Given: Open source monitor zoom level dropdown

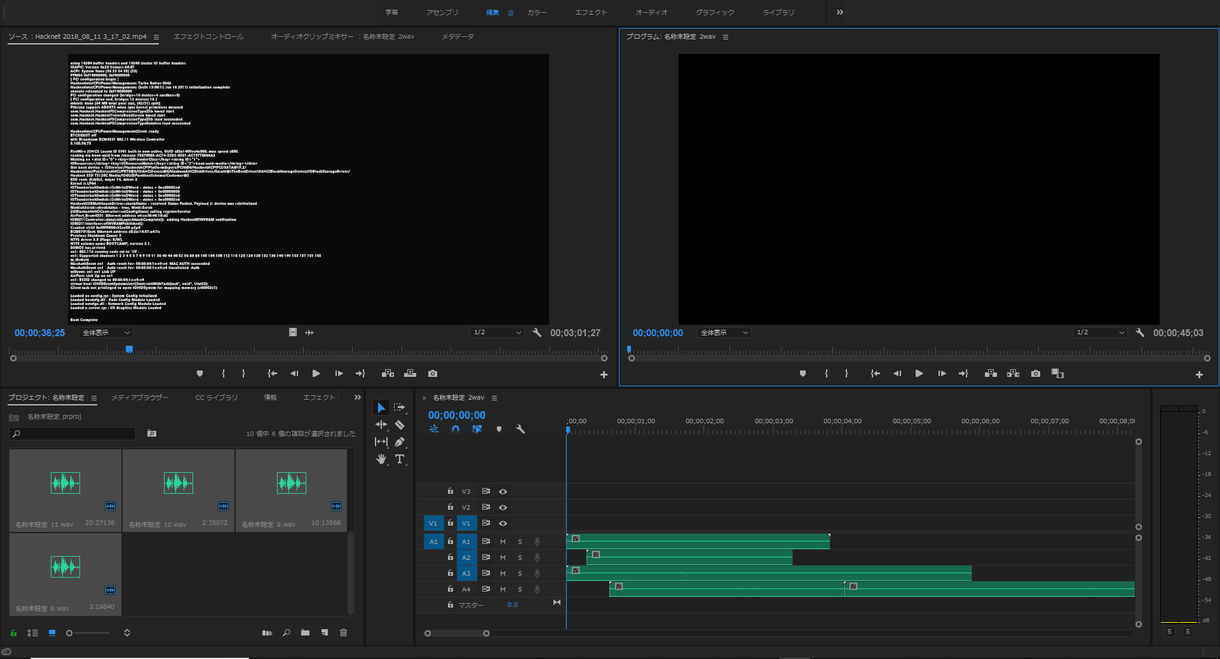Looking at the screenshot, I should [x=106, y=333].
